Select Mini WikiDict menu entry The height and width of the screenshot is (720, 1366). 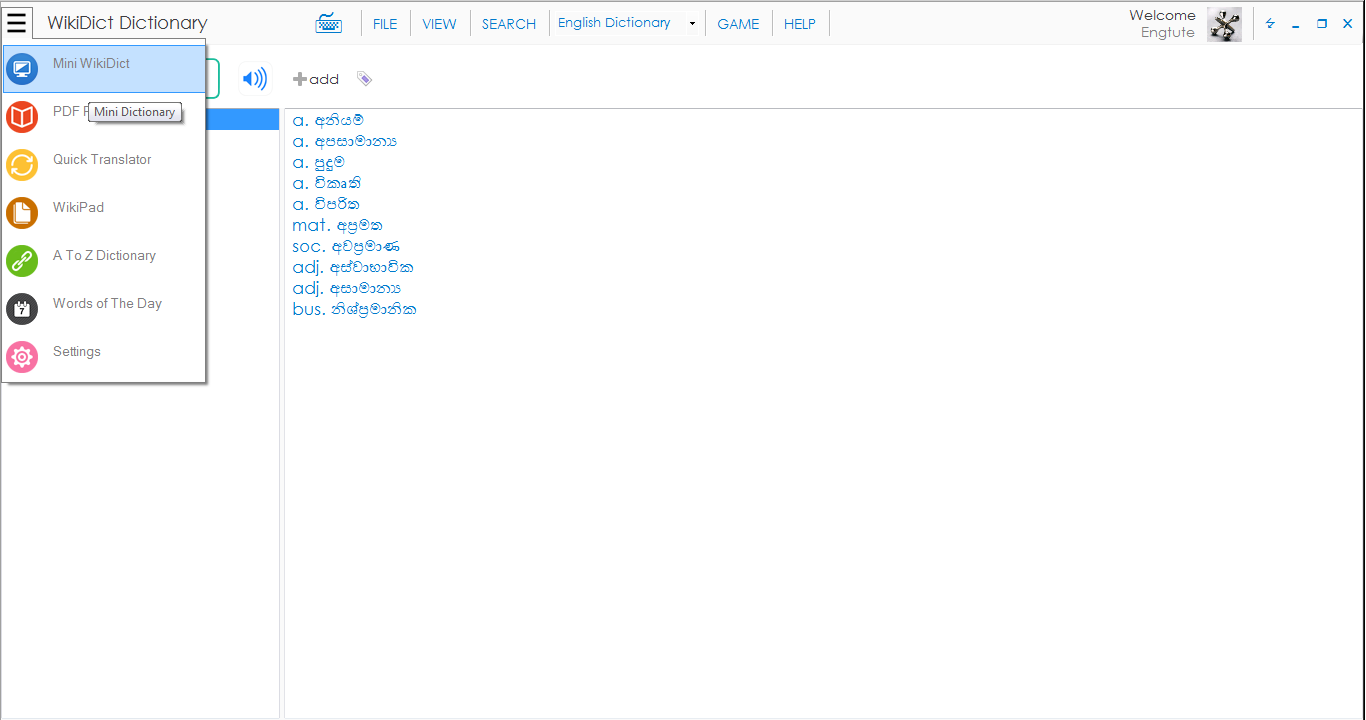pos(105,69)
